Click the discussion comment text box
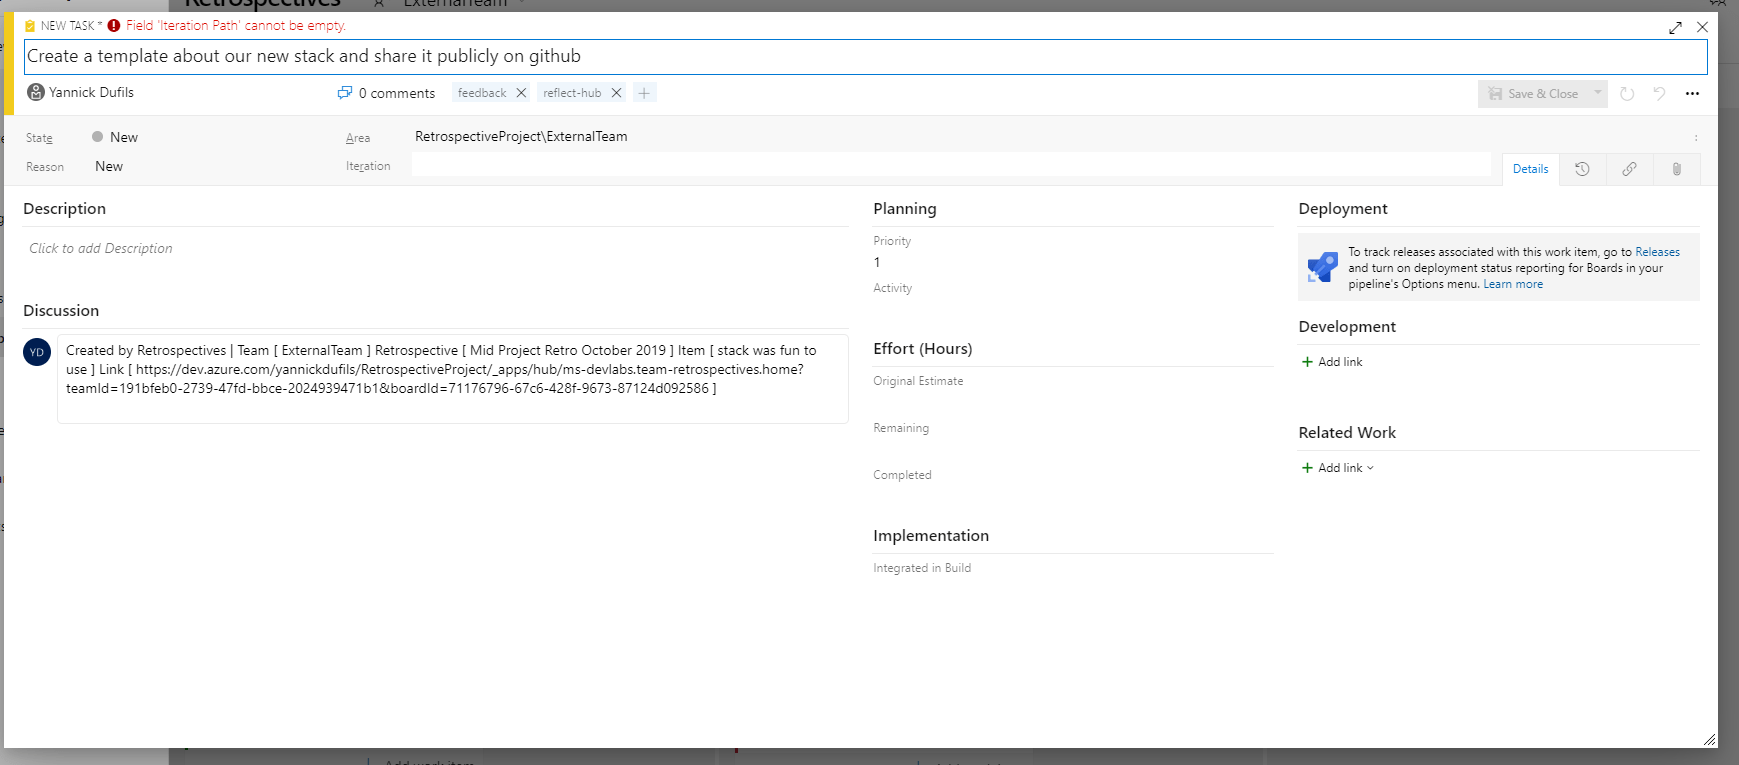The image size is (1739, 765). 453,379
